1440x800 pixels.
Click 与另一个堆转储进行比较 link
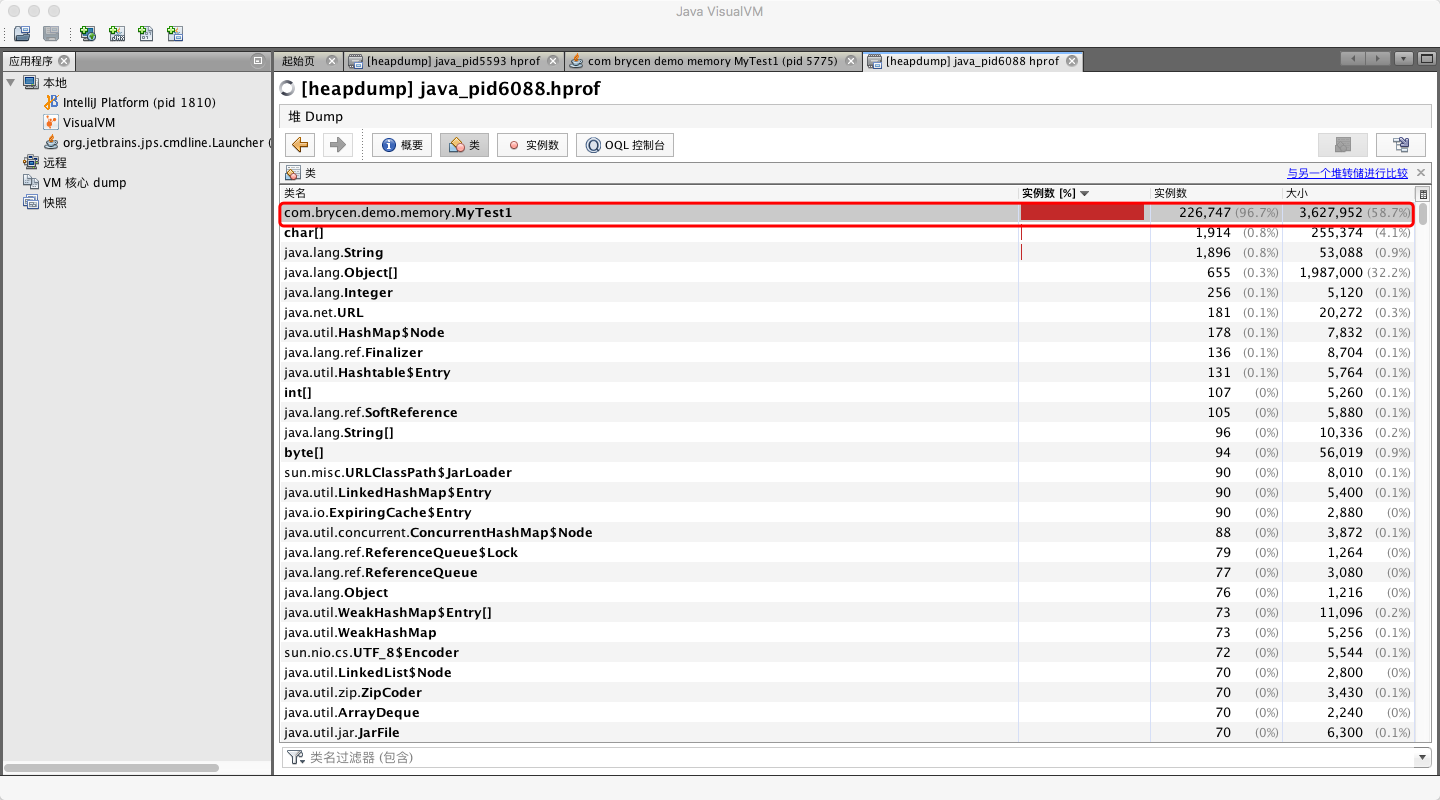click(1347, 173)
